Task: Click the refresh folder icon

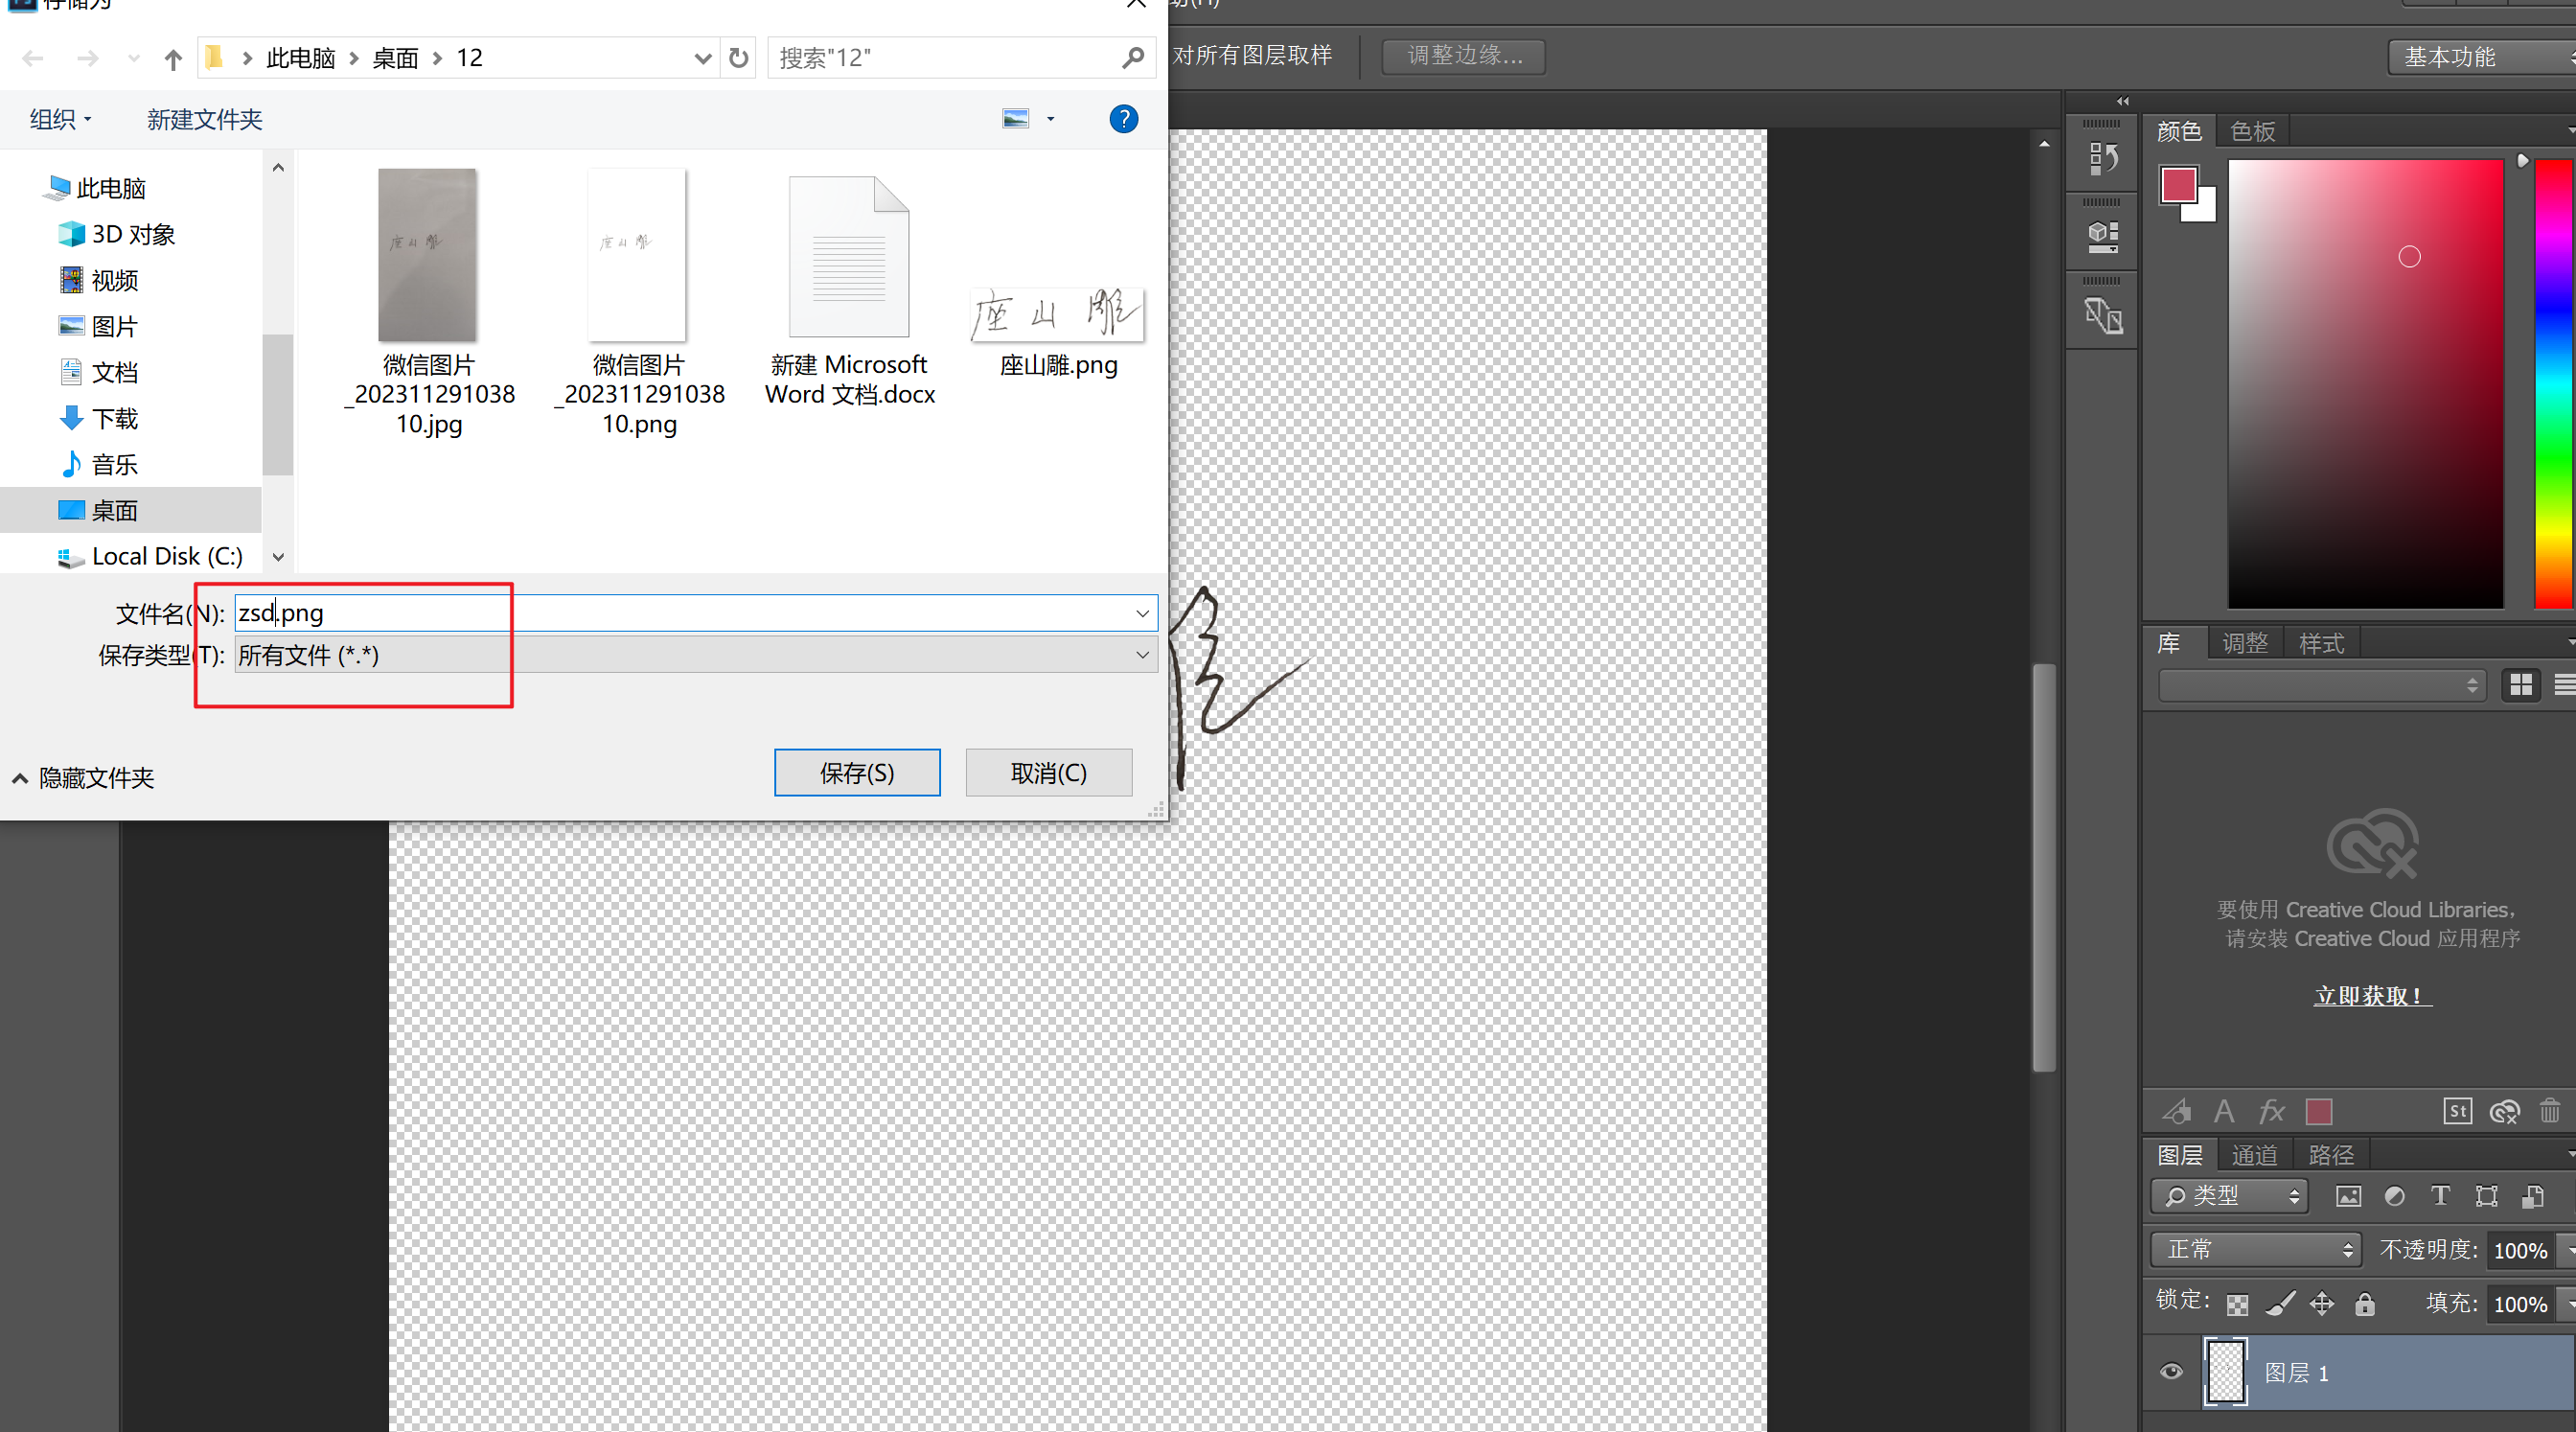Action: (x=738, y=58)
